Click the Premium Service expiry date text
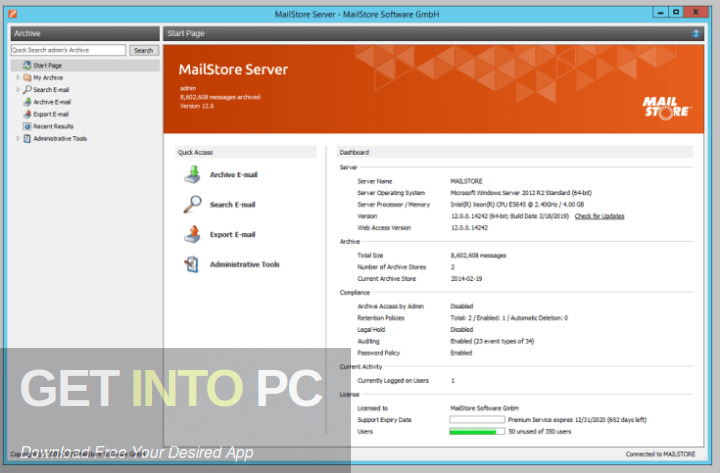Viewport: 720px width, 473px height. pyautogui.click(x=577, y=420)
